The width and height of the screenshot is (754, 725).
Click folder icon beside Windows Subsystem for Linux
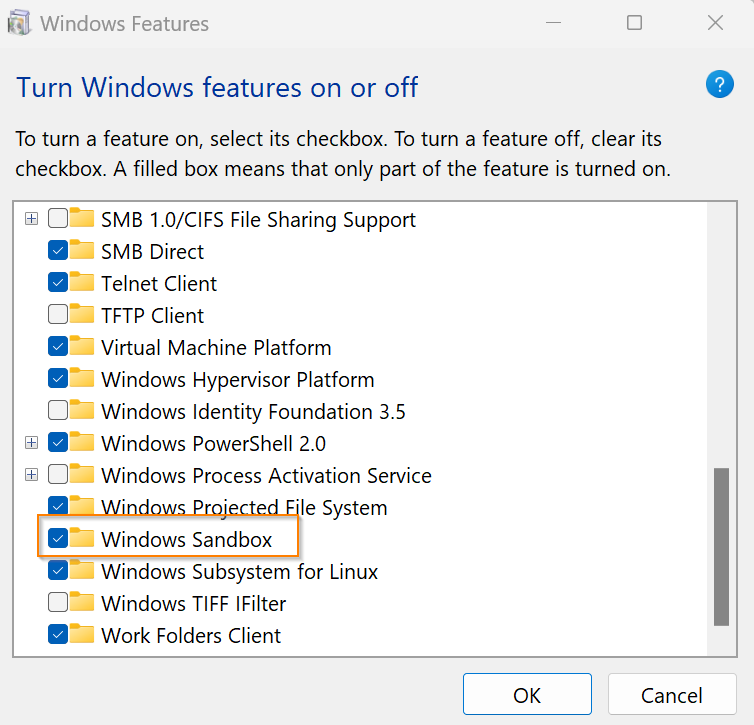click(x=83, y=572)
